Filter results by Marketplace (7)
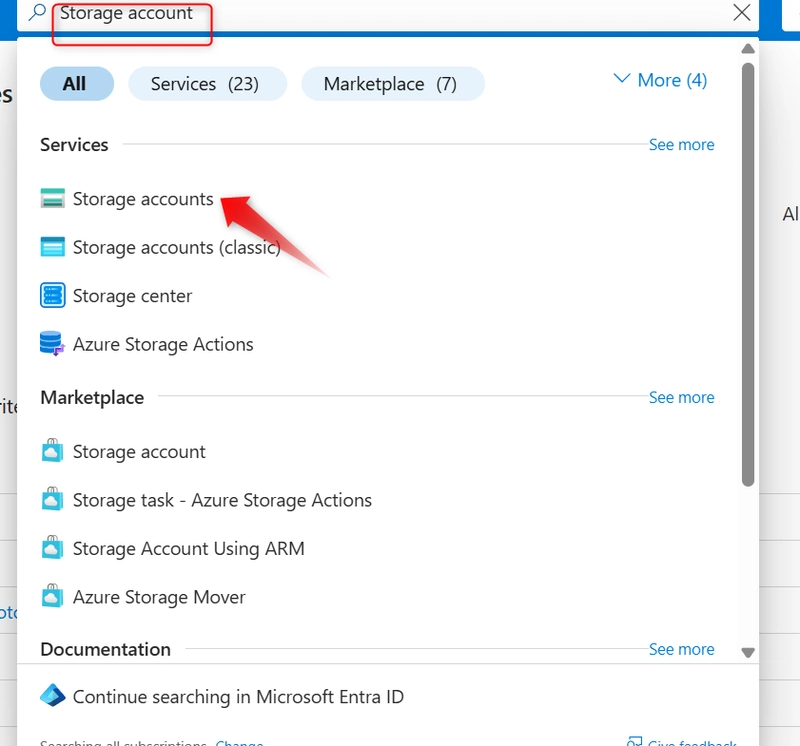This screenshot has width=800, height=746. pos(393,84)
